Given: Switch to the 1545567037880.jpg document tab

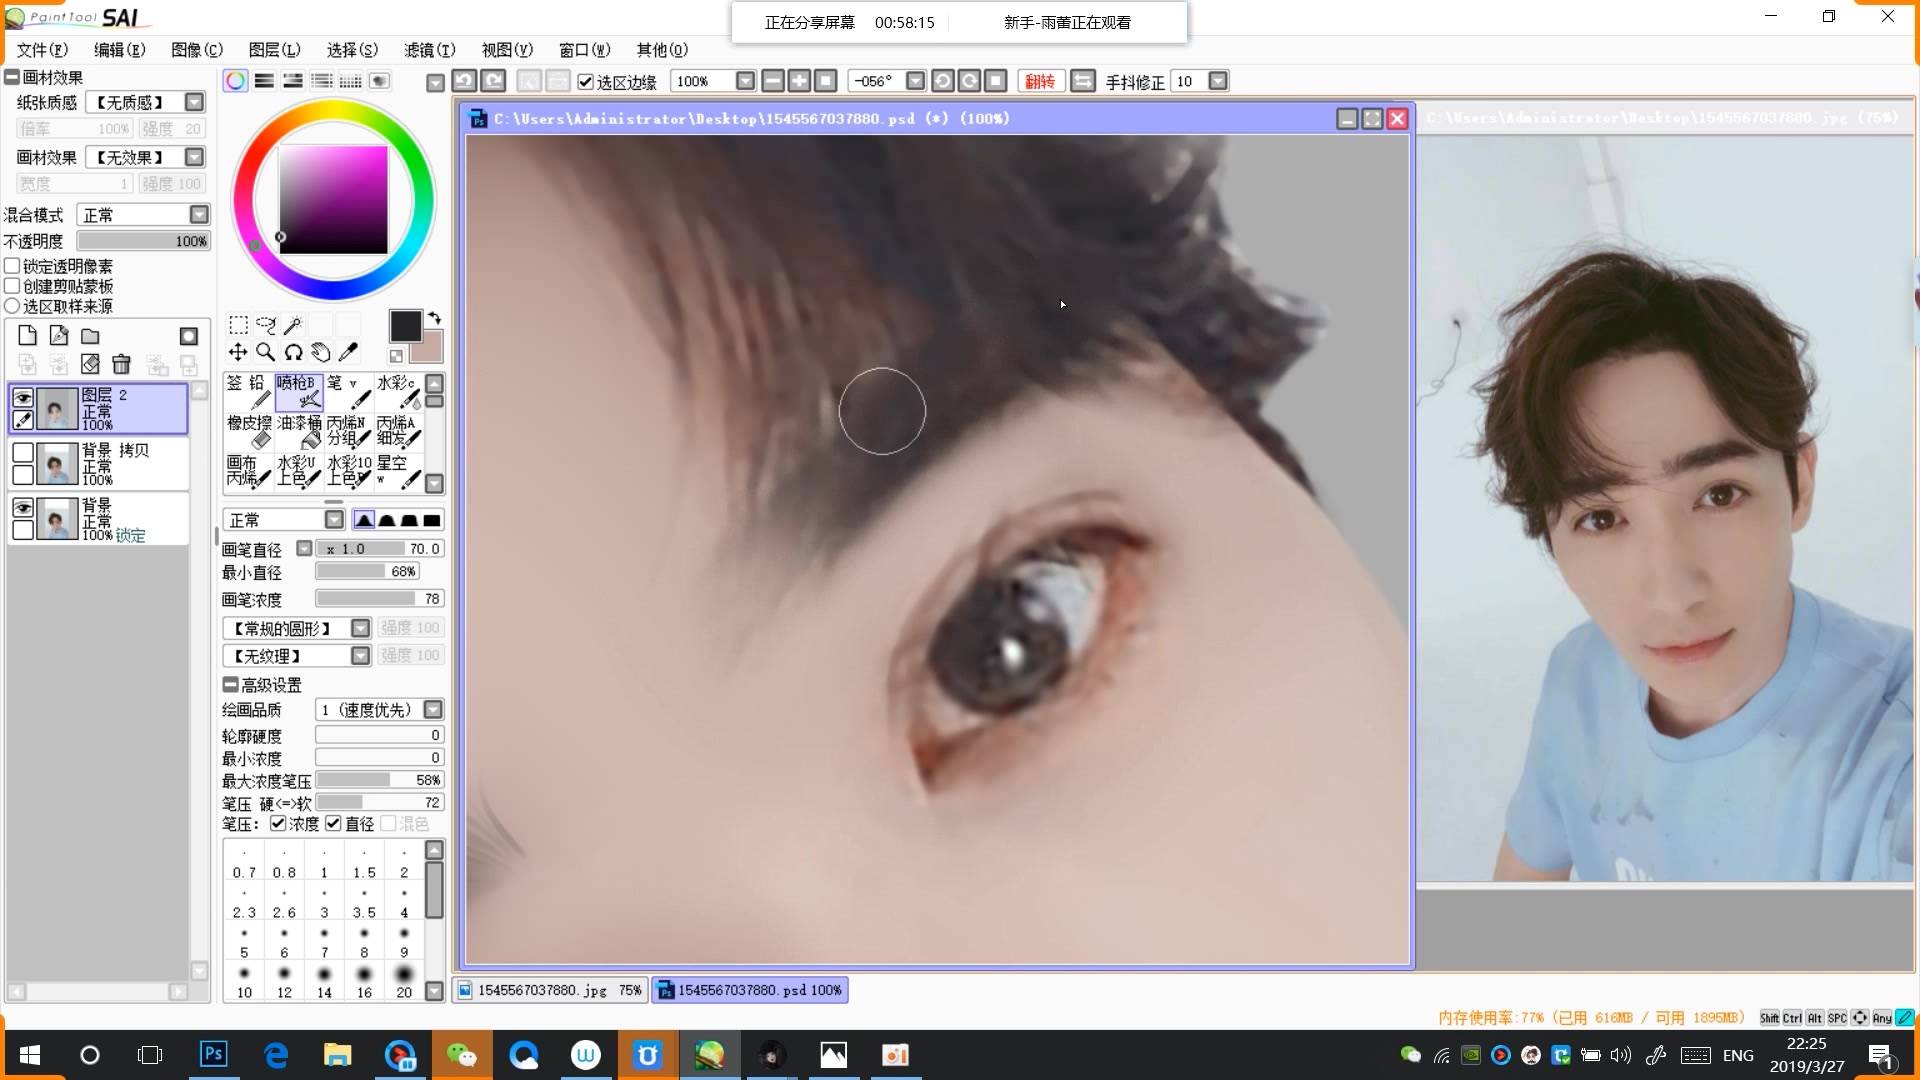Looking at the screenshot, I should coord(549,990).
